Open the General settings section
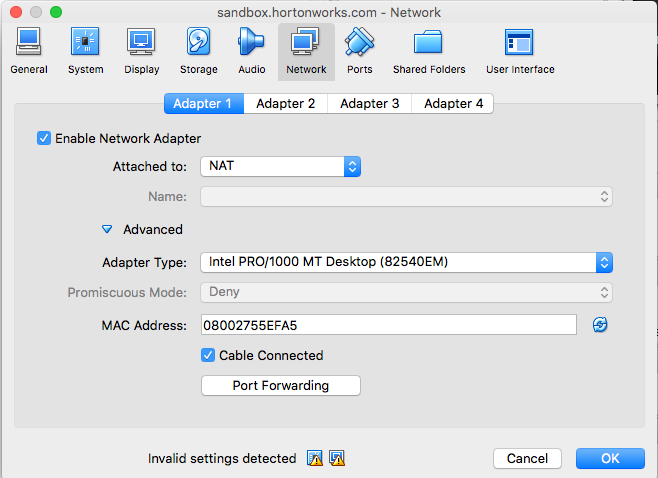This screenshot has height=478, width=658. 29,51
